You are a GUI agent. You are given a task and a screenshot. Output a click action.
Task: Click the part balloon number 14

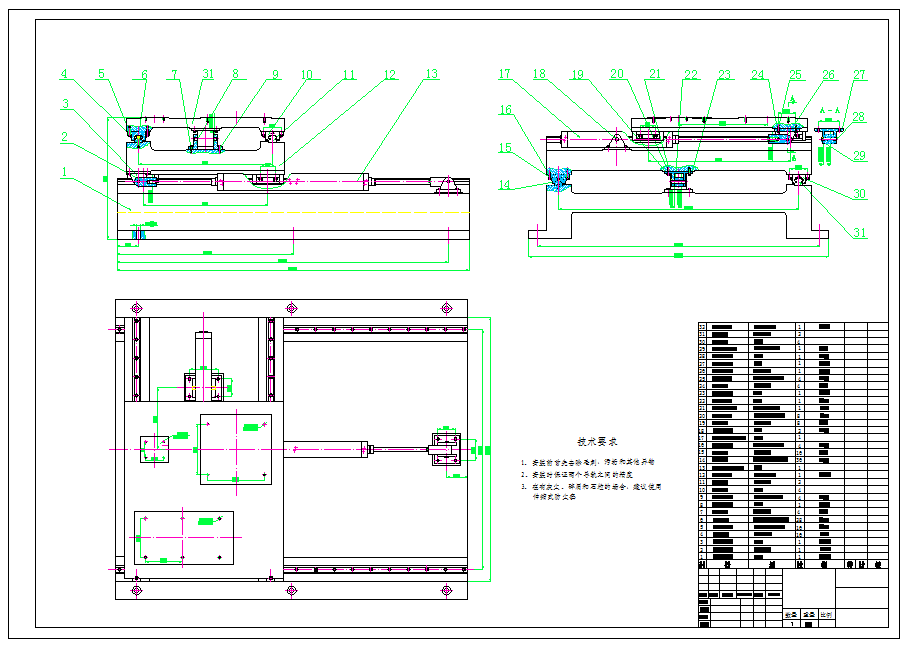click(504, 185)
